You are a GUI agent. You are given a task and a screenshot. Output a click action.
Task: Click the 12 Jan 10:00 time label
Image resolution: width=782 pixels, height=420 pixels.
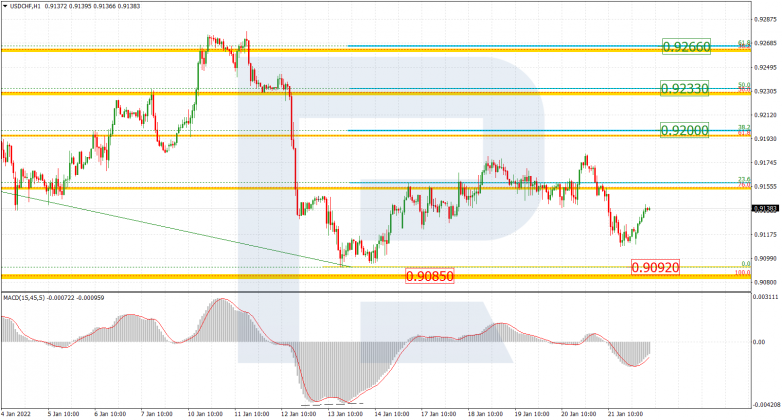[299, 414]
